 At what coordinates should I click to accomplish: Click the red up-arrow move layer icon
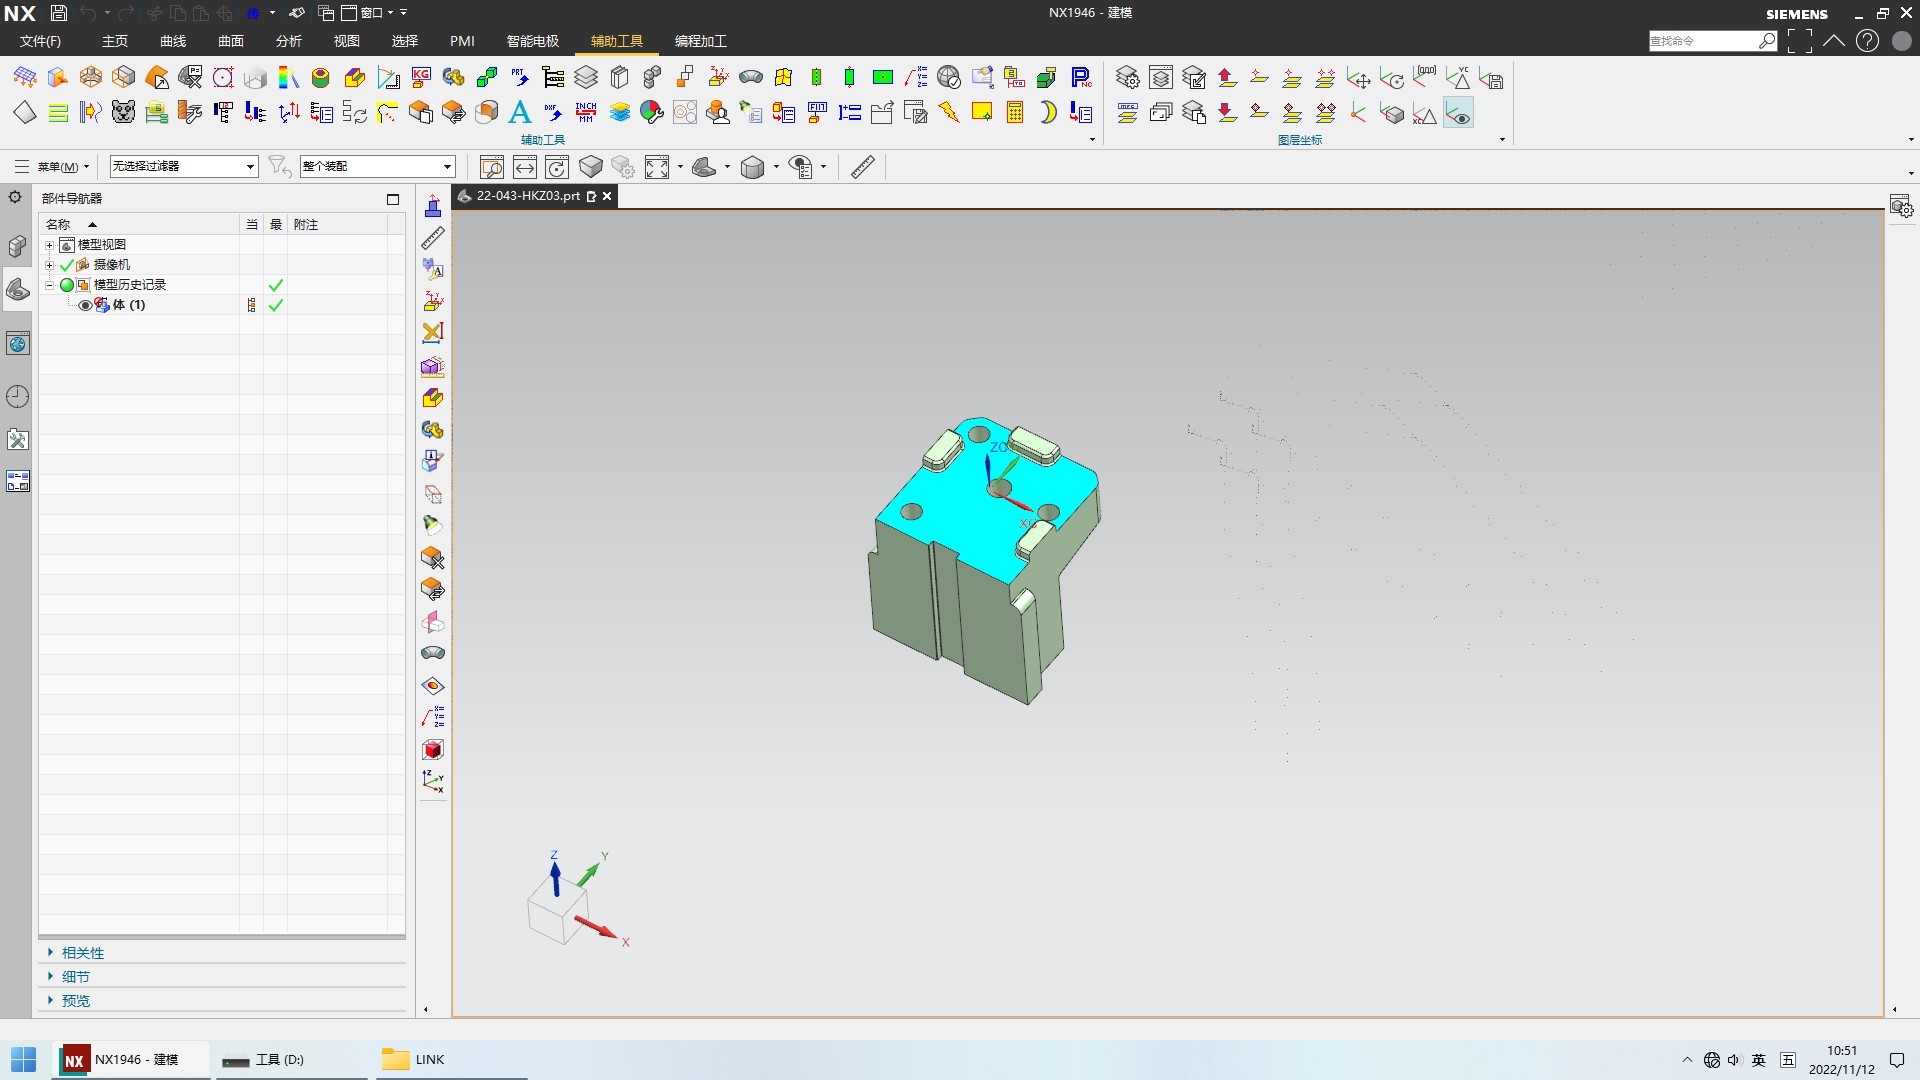pos(1227,78)
